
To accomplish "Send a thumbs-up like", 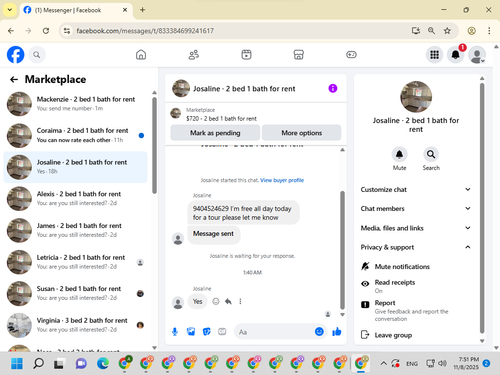I will click(337, 331).
